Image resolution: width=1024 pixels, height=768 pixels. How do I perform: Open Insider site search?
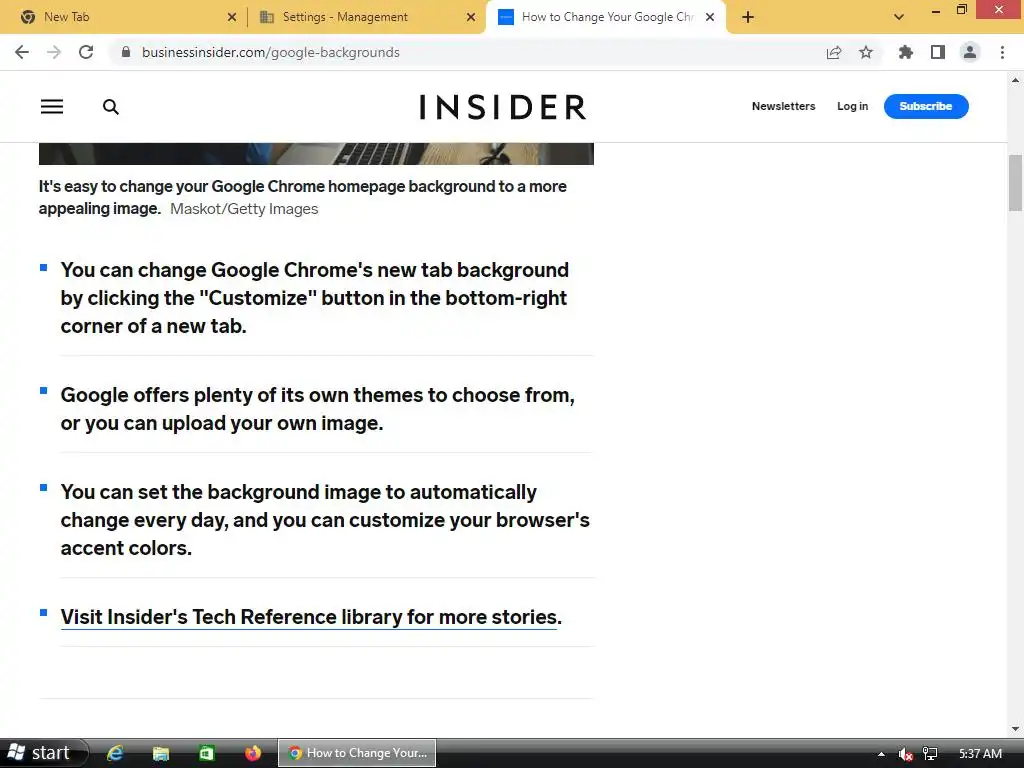pyautogui.click(x=111, y=106)
